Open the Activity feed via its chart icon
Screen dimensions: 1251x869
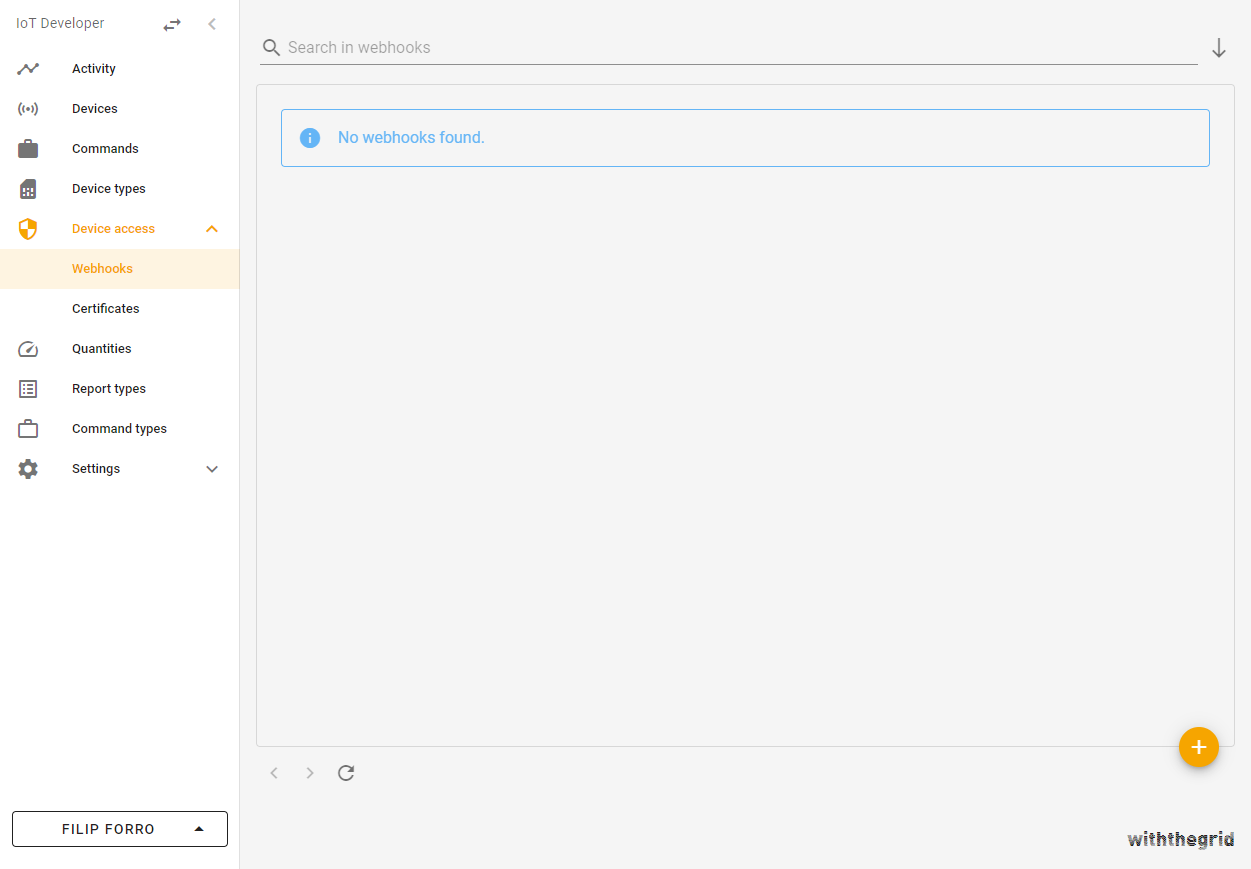pos(27,68)
